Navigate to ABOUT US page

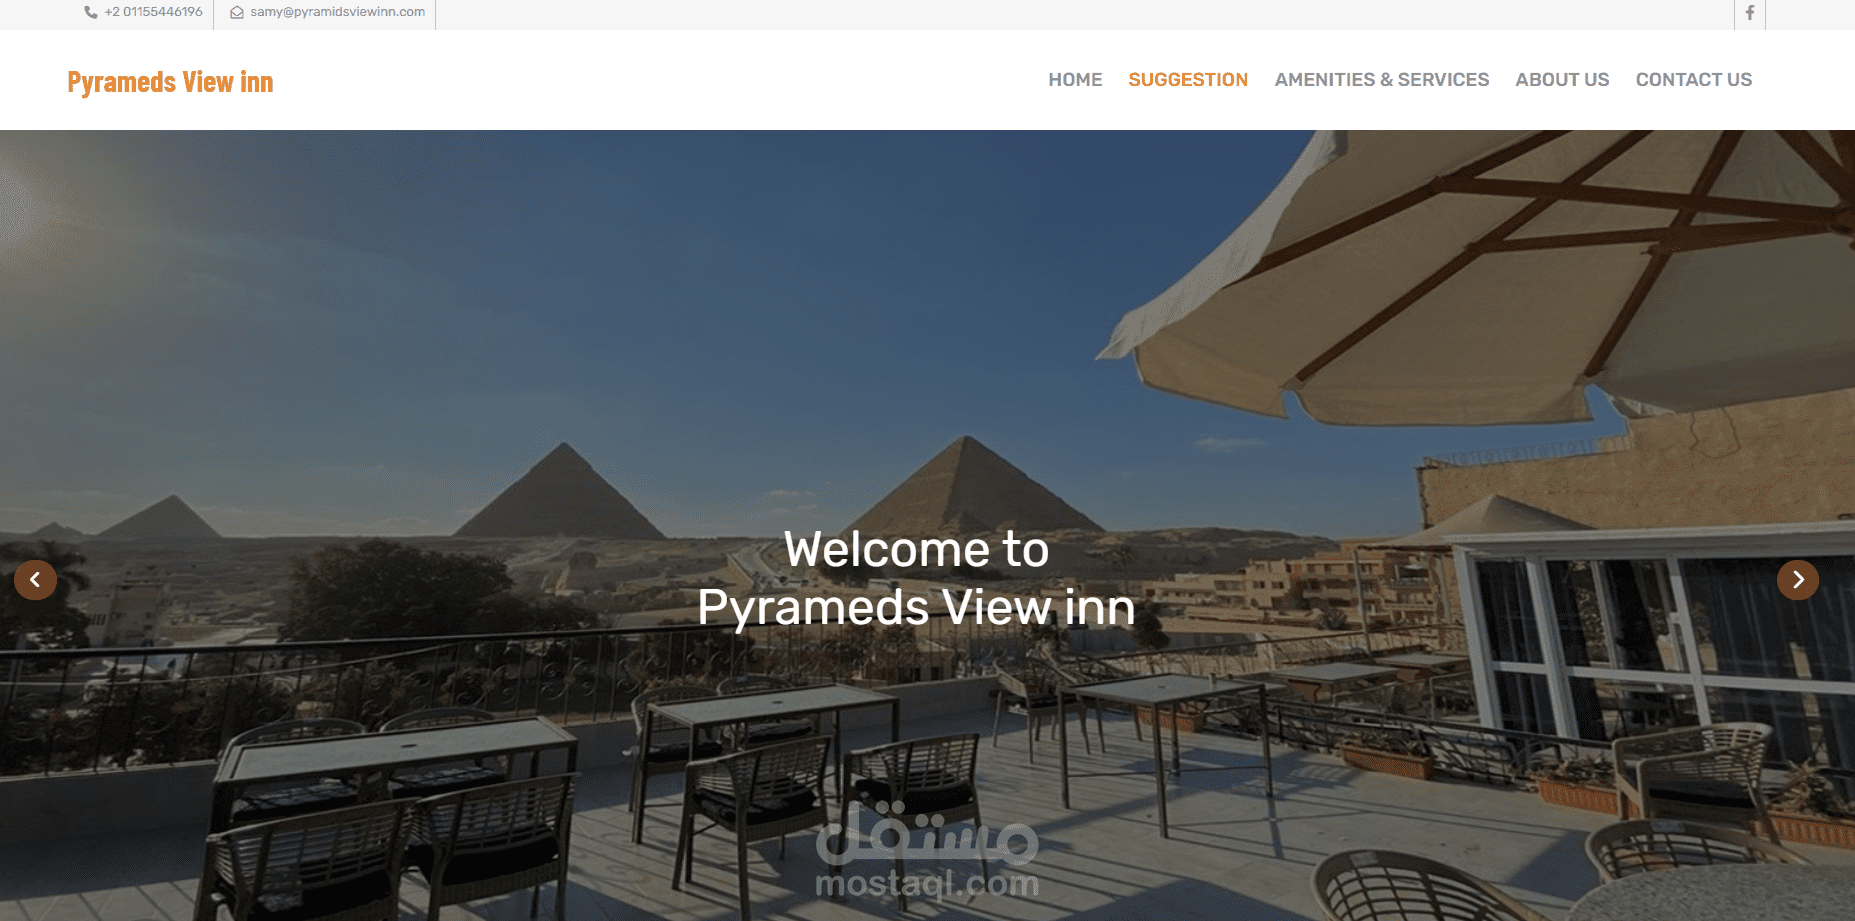[1562, 80]
